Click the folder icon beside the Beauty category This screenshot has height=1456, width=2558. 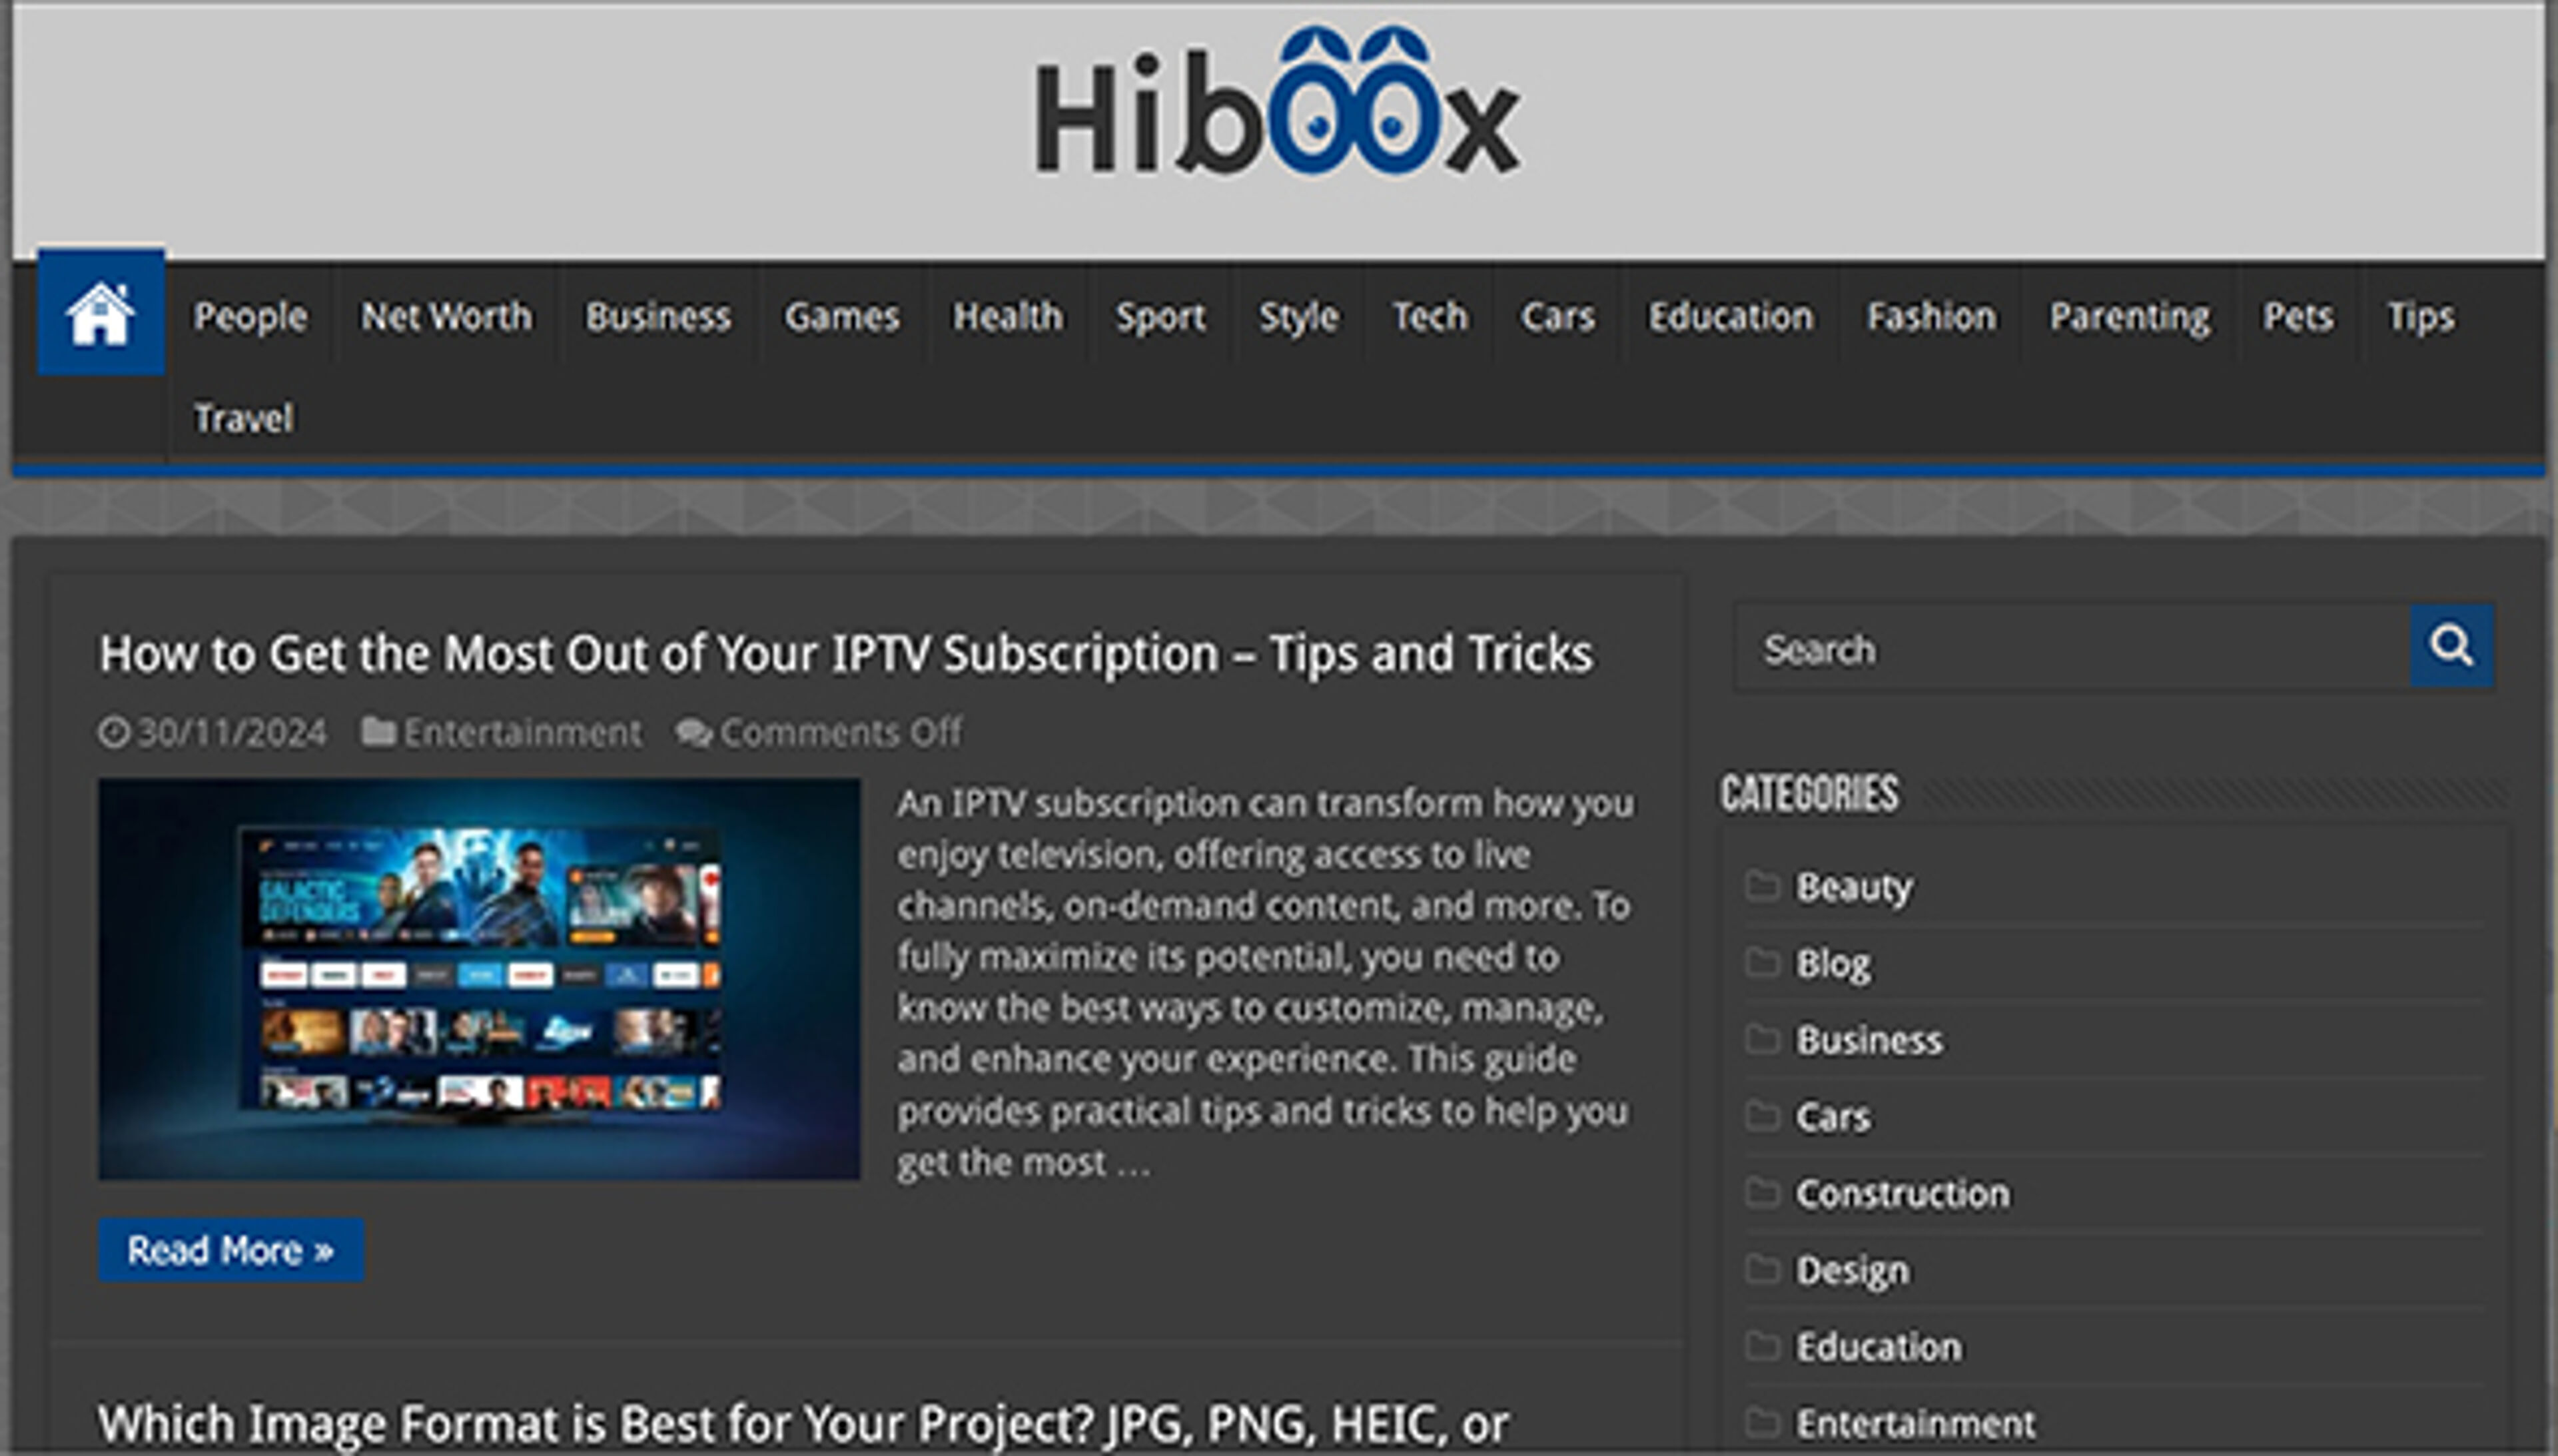click(x=1762, y=886)
